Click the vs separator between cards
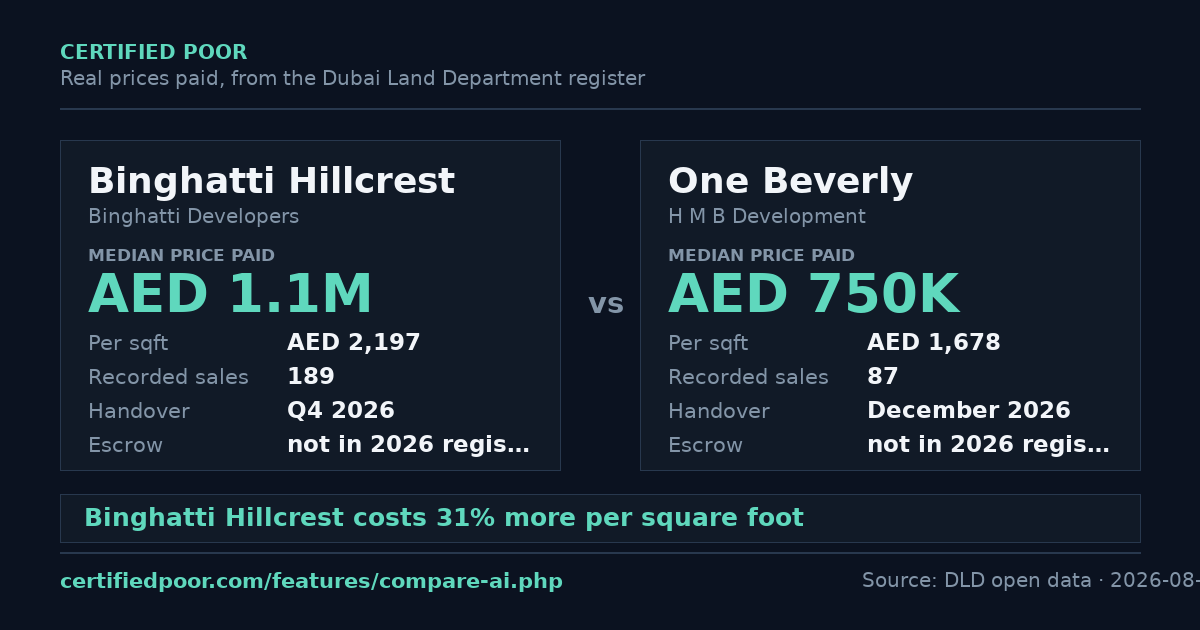The width and height of the screenshot is (1200, 630). point(606,304)
